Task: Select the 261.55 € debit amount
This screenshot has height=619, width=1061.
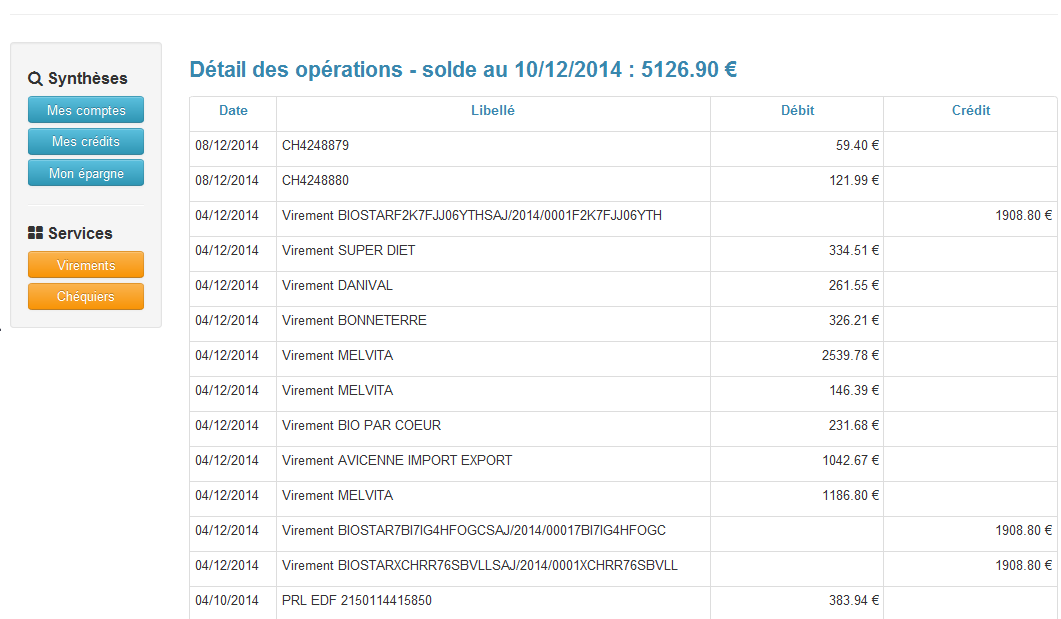Action: click(x=854, y=285)
